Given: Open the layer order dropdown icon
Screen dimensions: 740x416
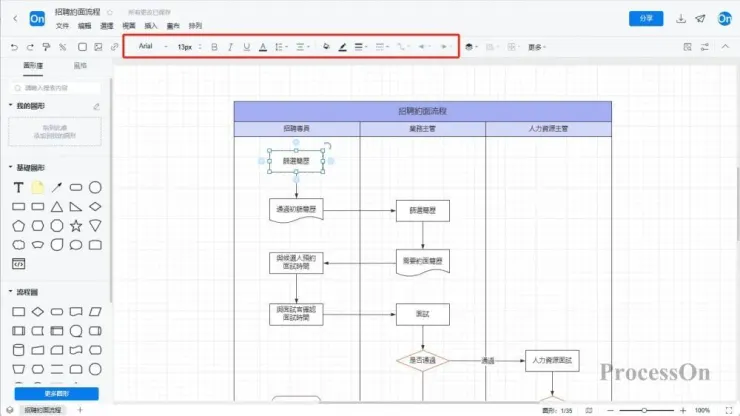Looking at the screenshot, I should coord(471,47).
